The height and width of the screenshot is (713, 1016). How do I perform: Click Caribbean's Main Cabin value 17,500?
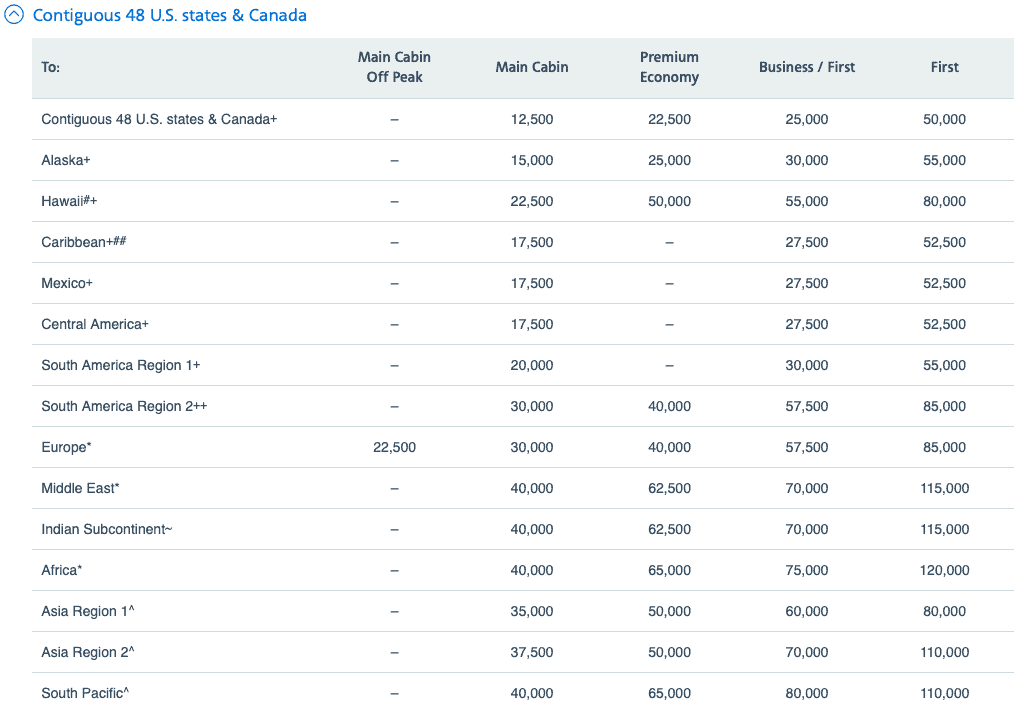531,242
